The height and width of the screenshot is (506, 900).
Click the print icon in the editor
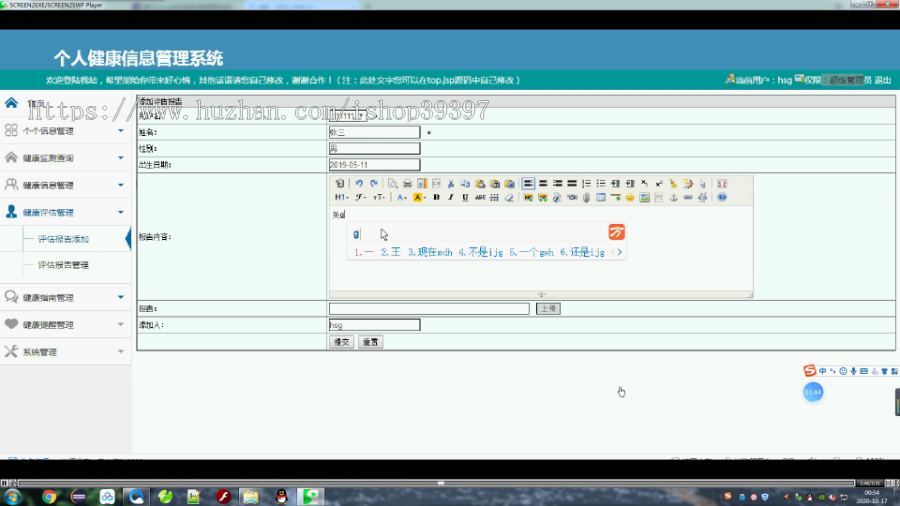[x=407, y=184]
